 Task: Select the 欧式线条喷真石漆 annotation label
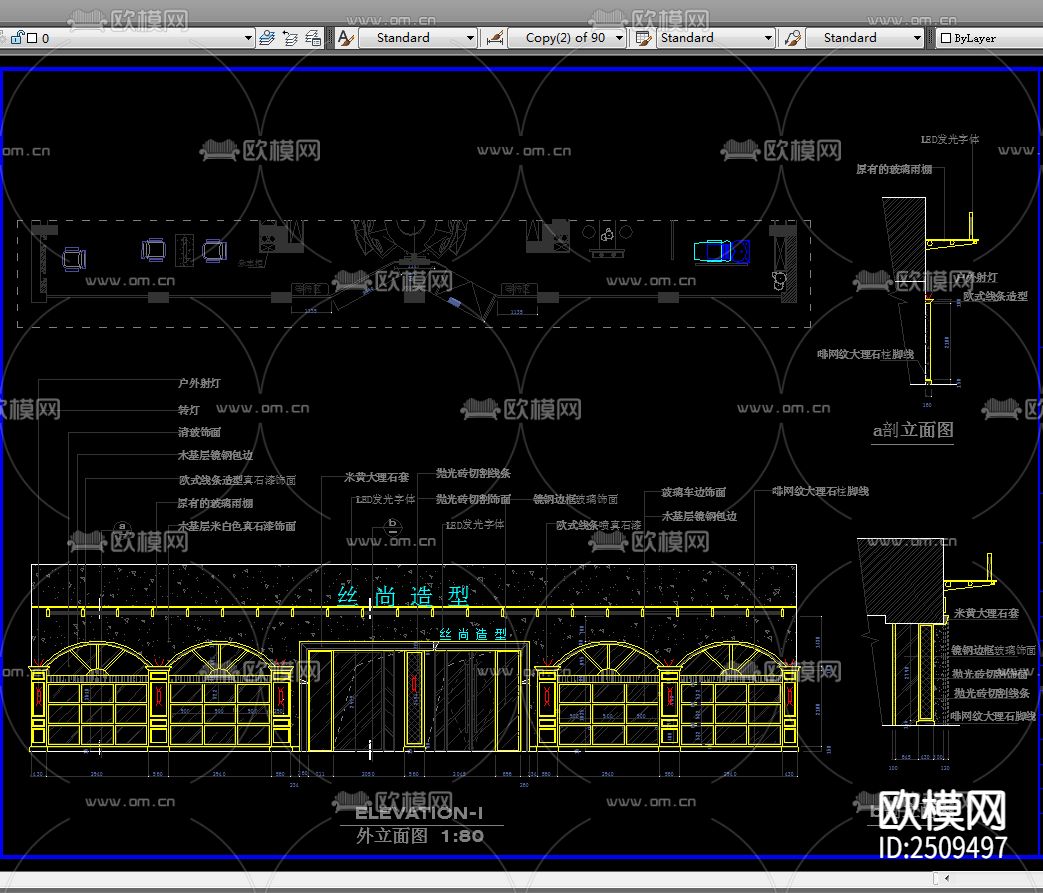click(x=599, y=525)
